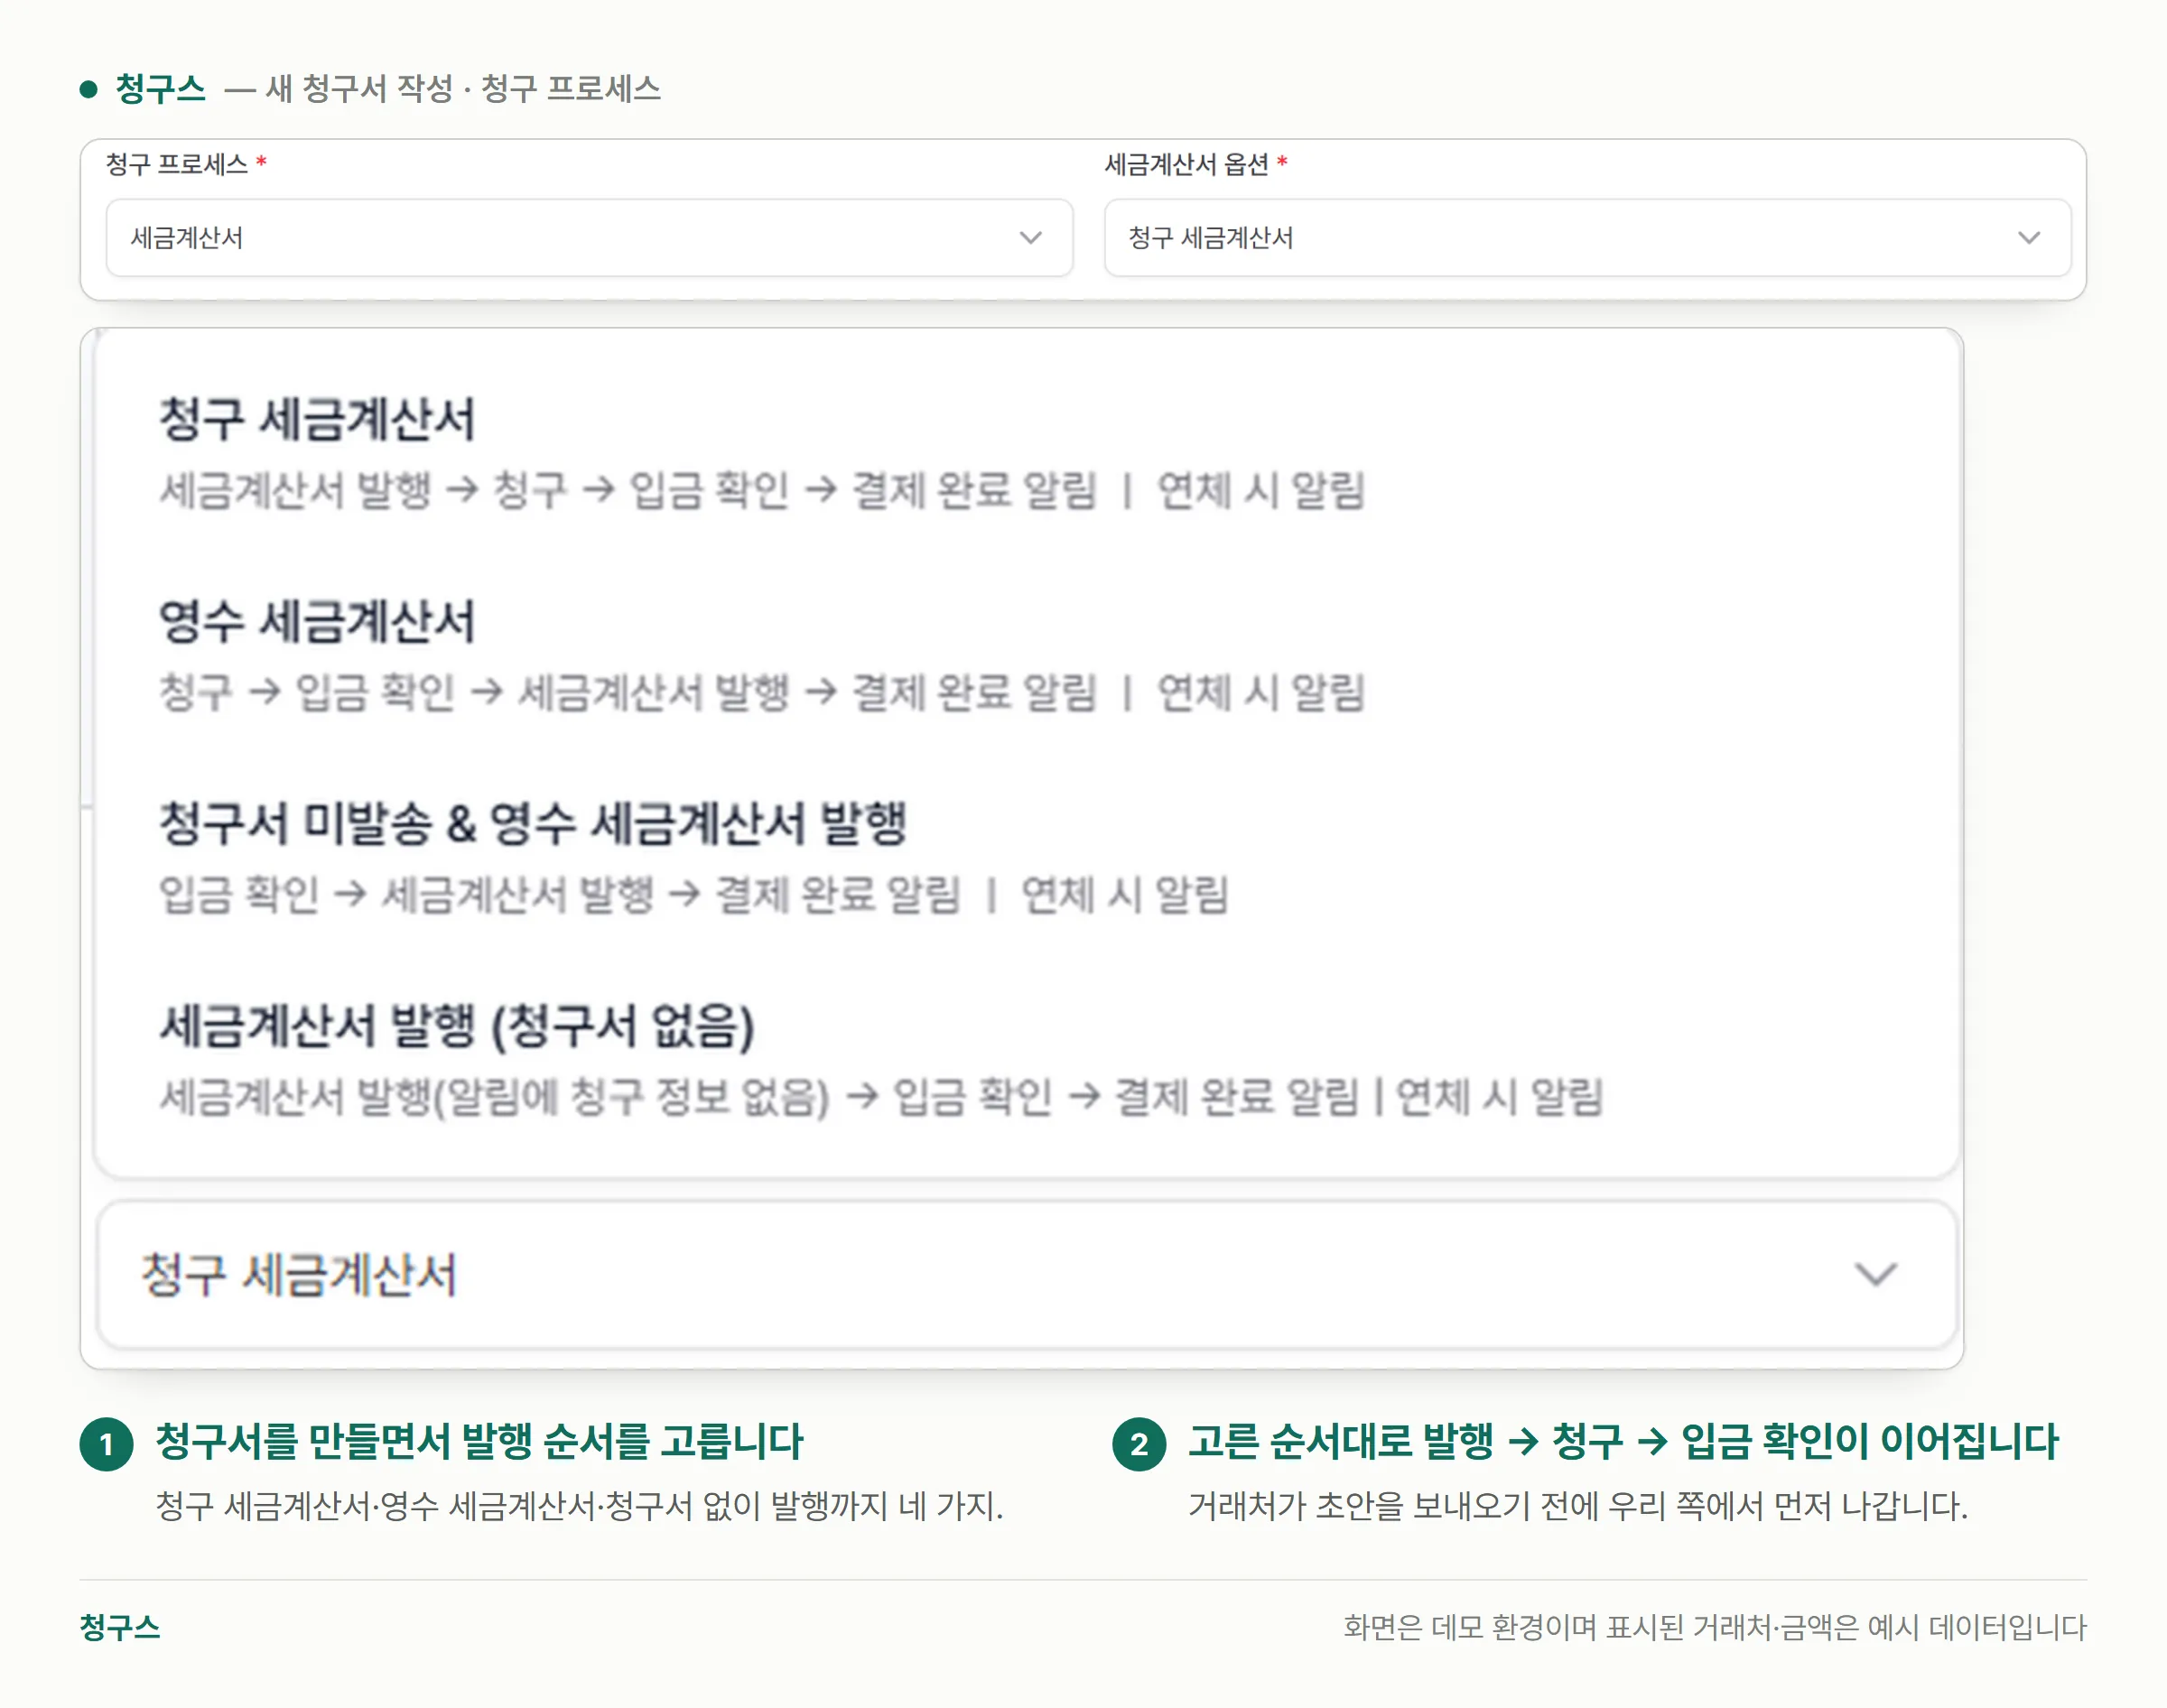2167x1708 pixels.
Task: Click the description starting 청구 → 입금 확인 → 세금계산서 발행
Action: pyautogui.click(x=762, y=692)
